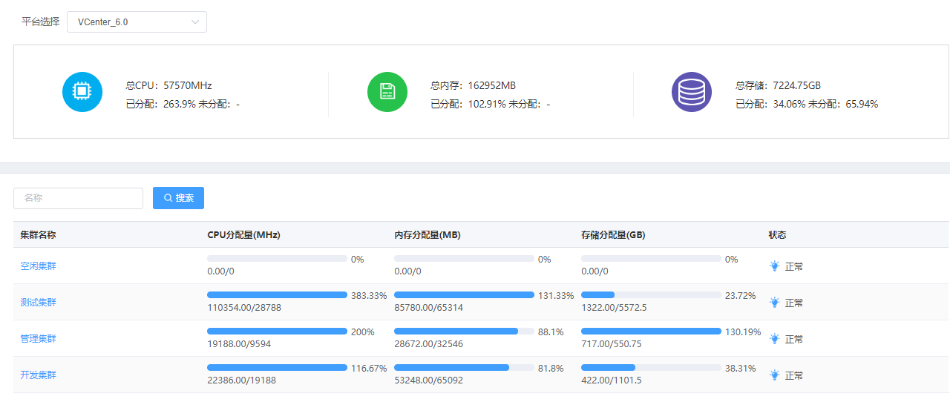Open the 开发集群 cluster link
Viewport: 951px width, 399px height.
[38, 375]
